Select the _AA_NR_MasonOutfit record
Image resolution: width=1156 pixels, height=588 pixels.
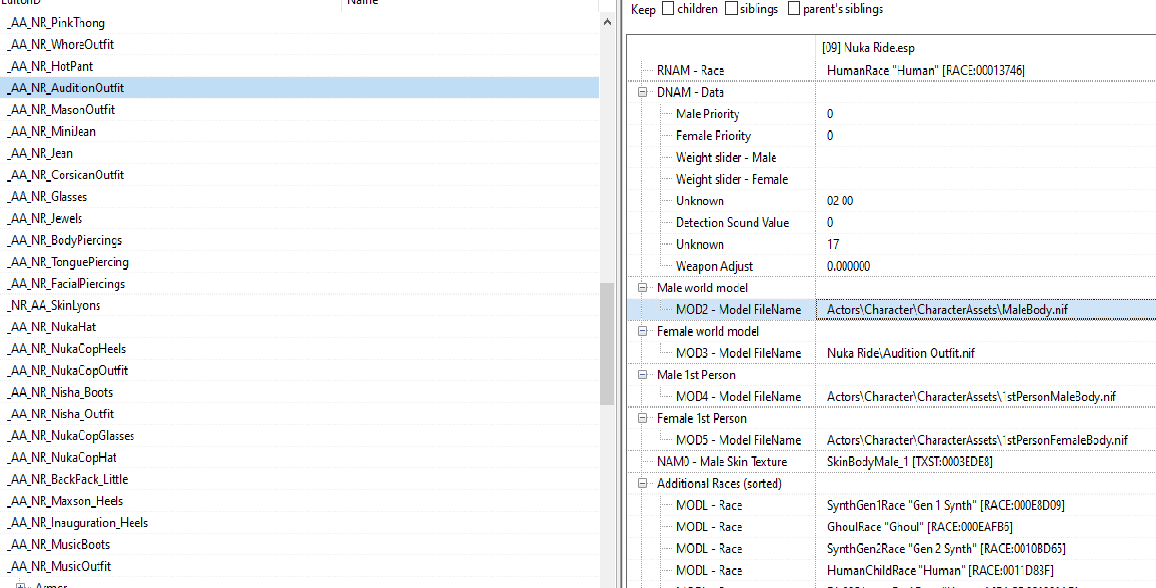(61, 110)
